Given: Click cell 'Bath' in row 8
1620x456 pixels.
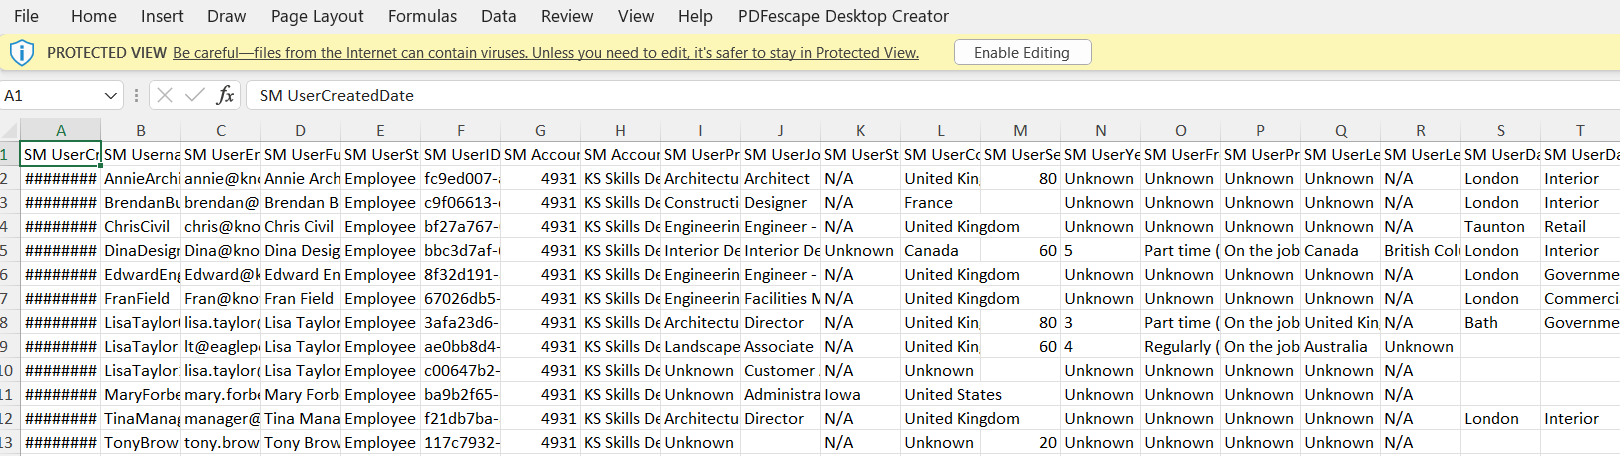Looking at the screenshot, I should [1501, 323].
